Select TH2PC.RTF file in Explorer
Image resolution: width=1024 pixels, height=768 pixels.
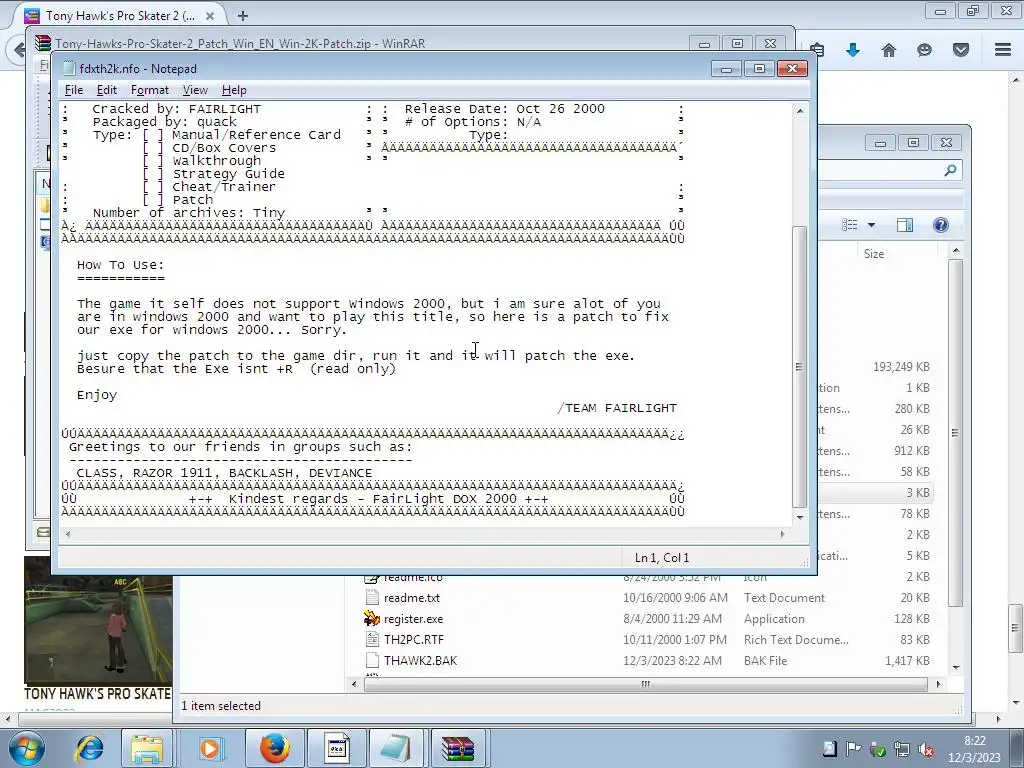[413, 639]
